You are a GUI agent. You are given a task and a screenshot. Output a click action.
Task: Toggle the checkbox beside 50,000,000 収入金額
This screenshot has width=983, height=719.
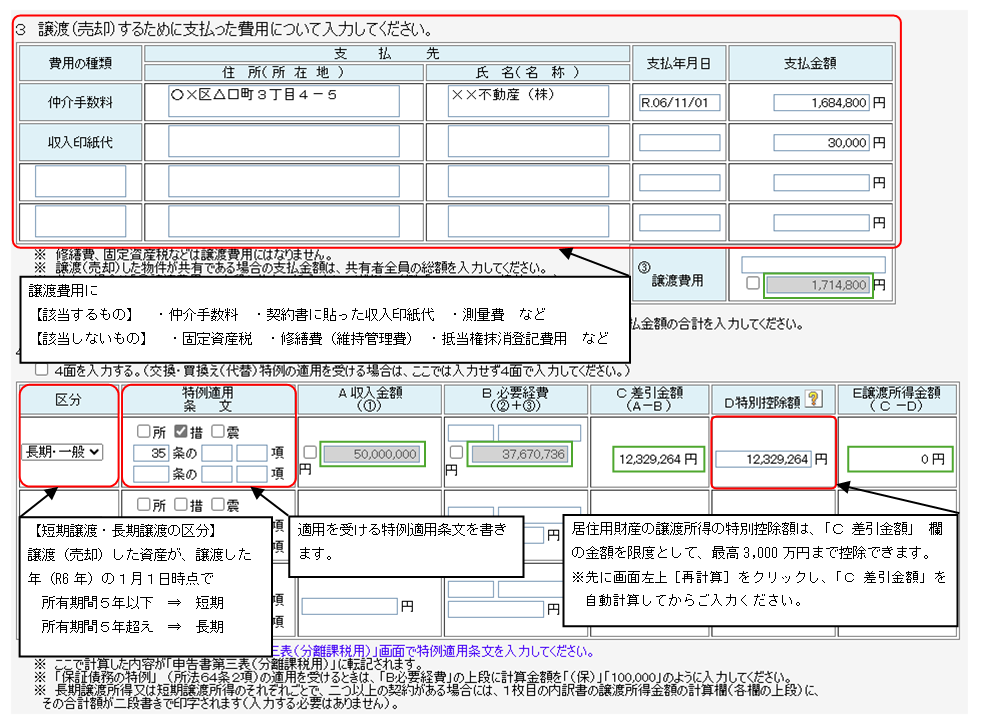[310, 452]
